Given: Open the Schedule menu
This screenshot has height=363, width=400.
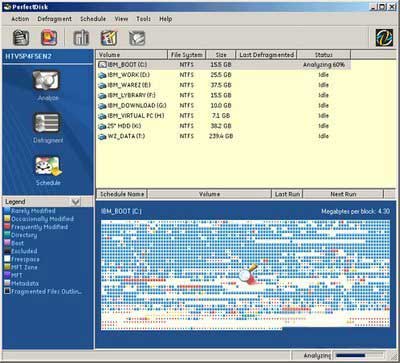Looking at the screenshot, I should tap(93, 19).
